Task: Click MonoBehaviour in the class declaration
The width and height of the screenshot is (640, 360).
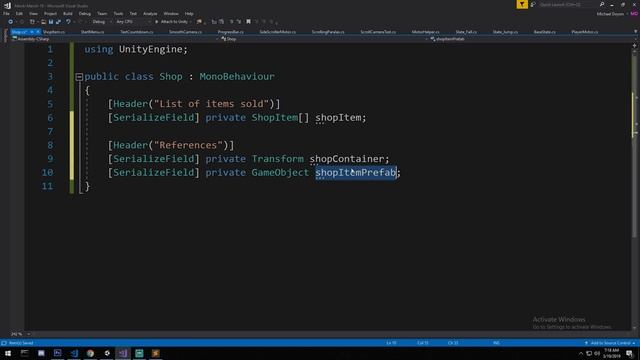Action: tap(237, 76)
